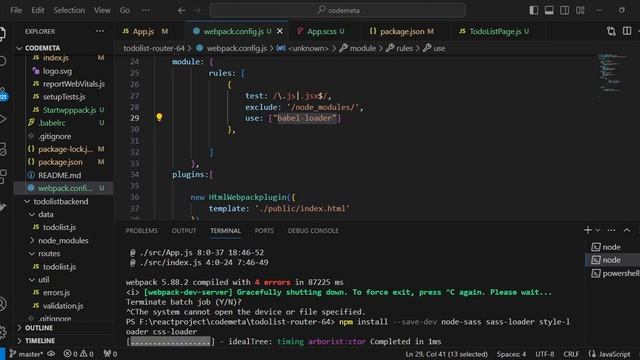
Task: Click the codemeta command center search box
Action: coord(338,10)
